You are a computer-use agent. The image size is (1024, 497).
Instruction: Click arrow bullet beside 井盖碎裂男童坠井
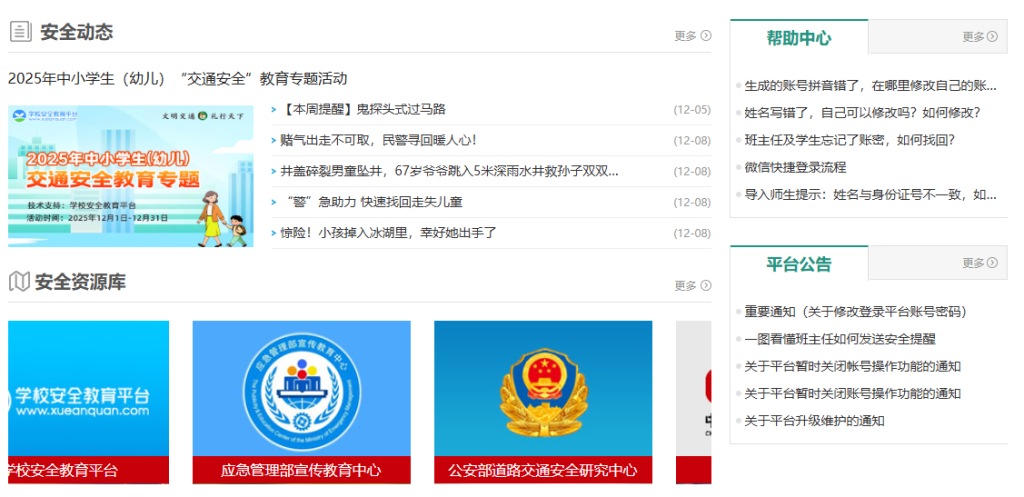[274, 172]
